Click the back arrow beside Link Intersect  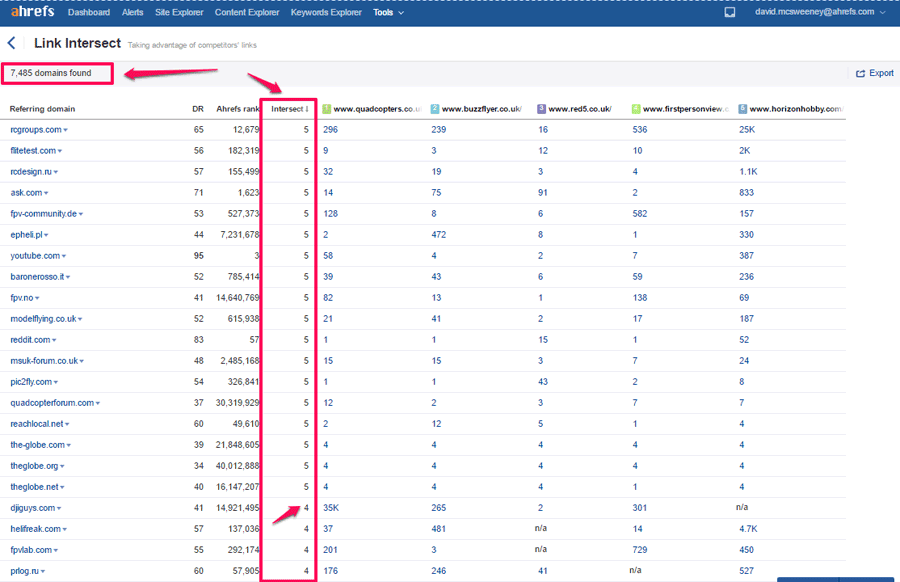tap(11, 43)
